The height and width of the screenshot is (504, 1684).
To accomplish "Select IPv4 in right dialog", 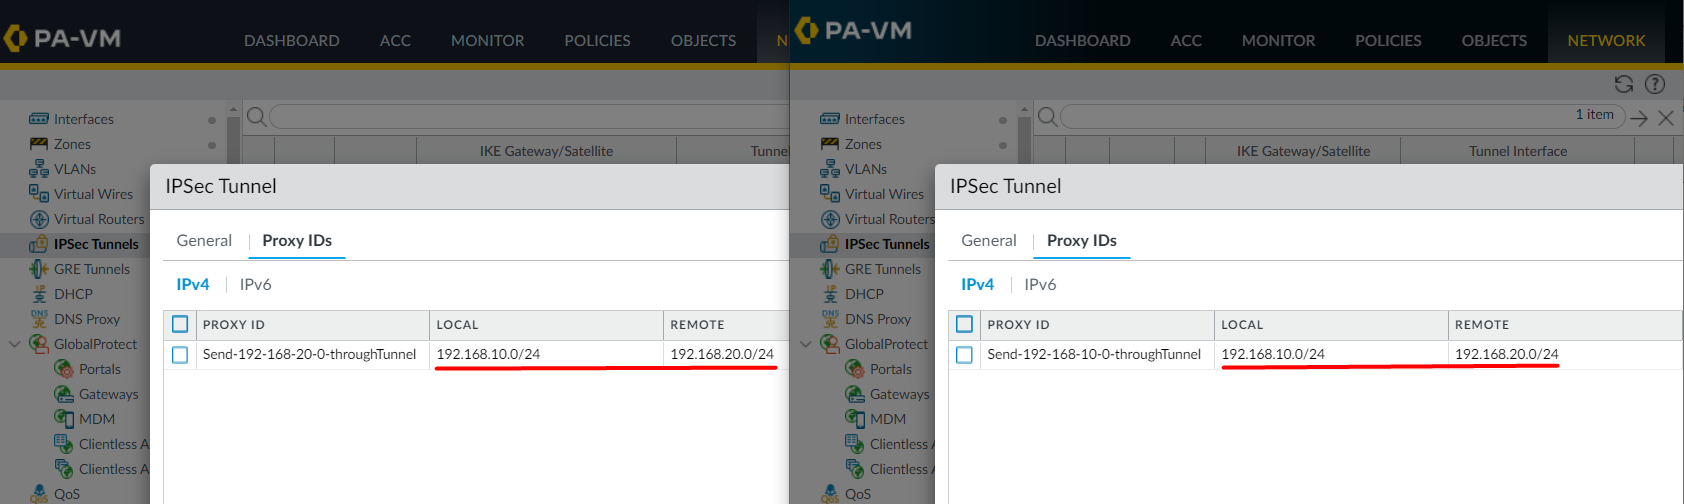I will pyautogui.click(x=978, y=285).
